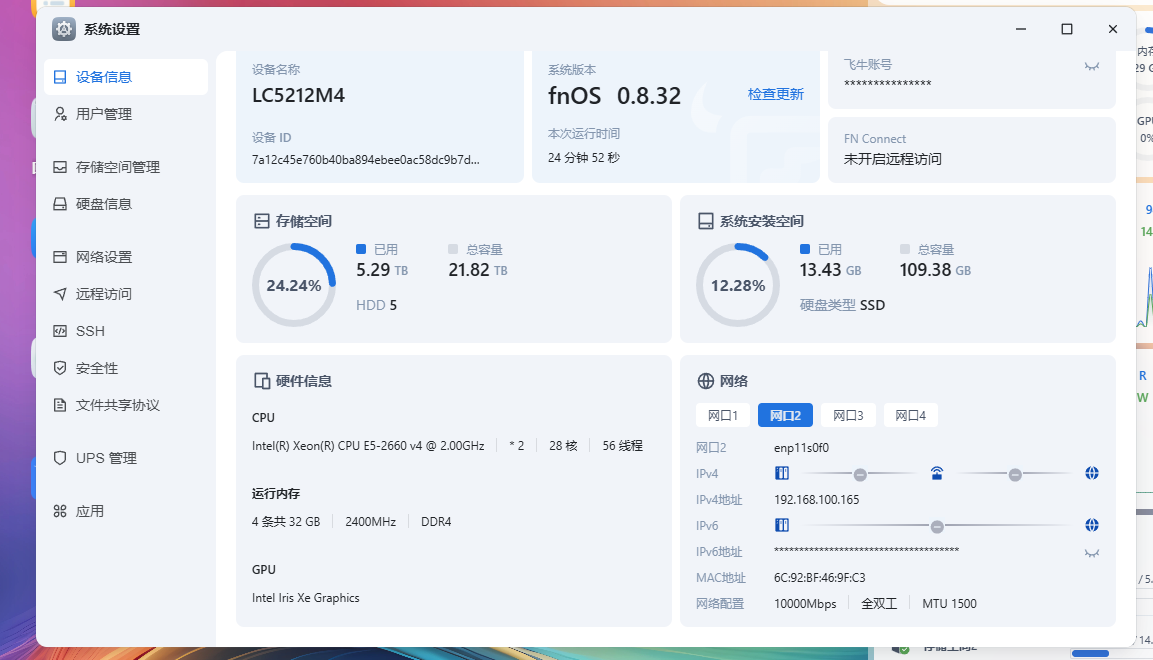Click the truncated 设备 ID value

[x=365, y=159]
